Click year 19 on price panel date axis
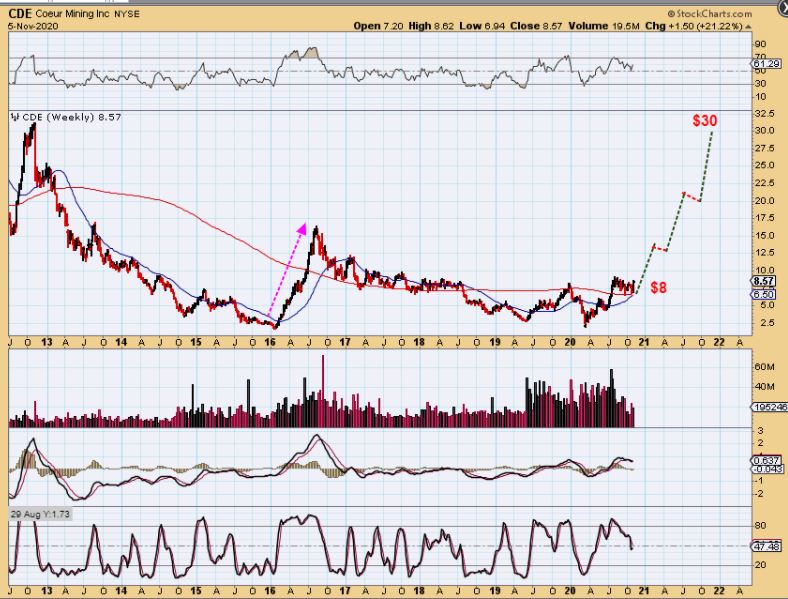Image resolution: width=788 pixels, height=599 pixels. [x=495, y=342]
